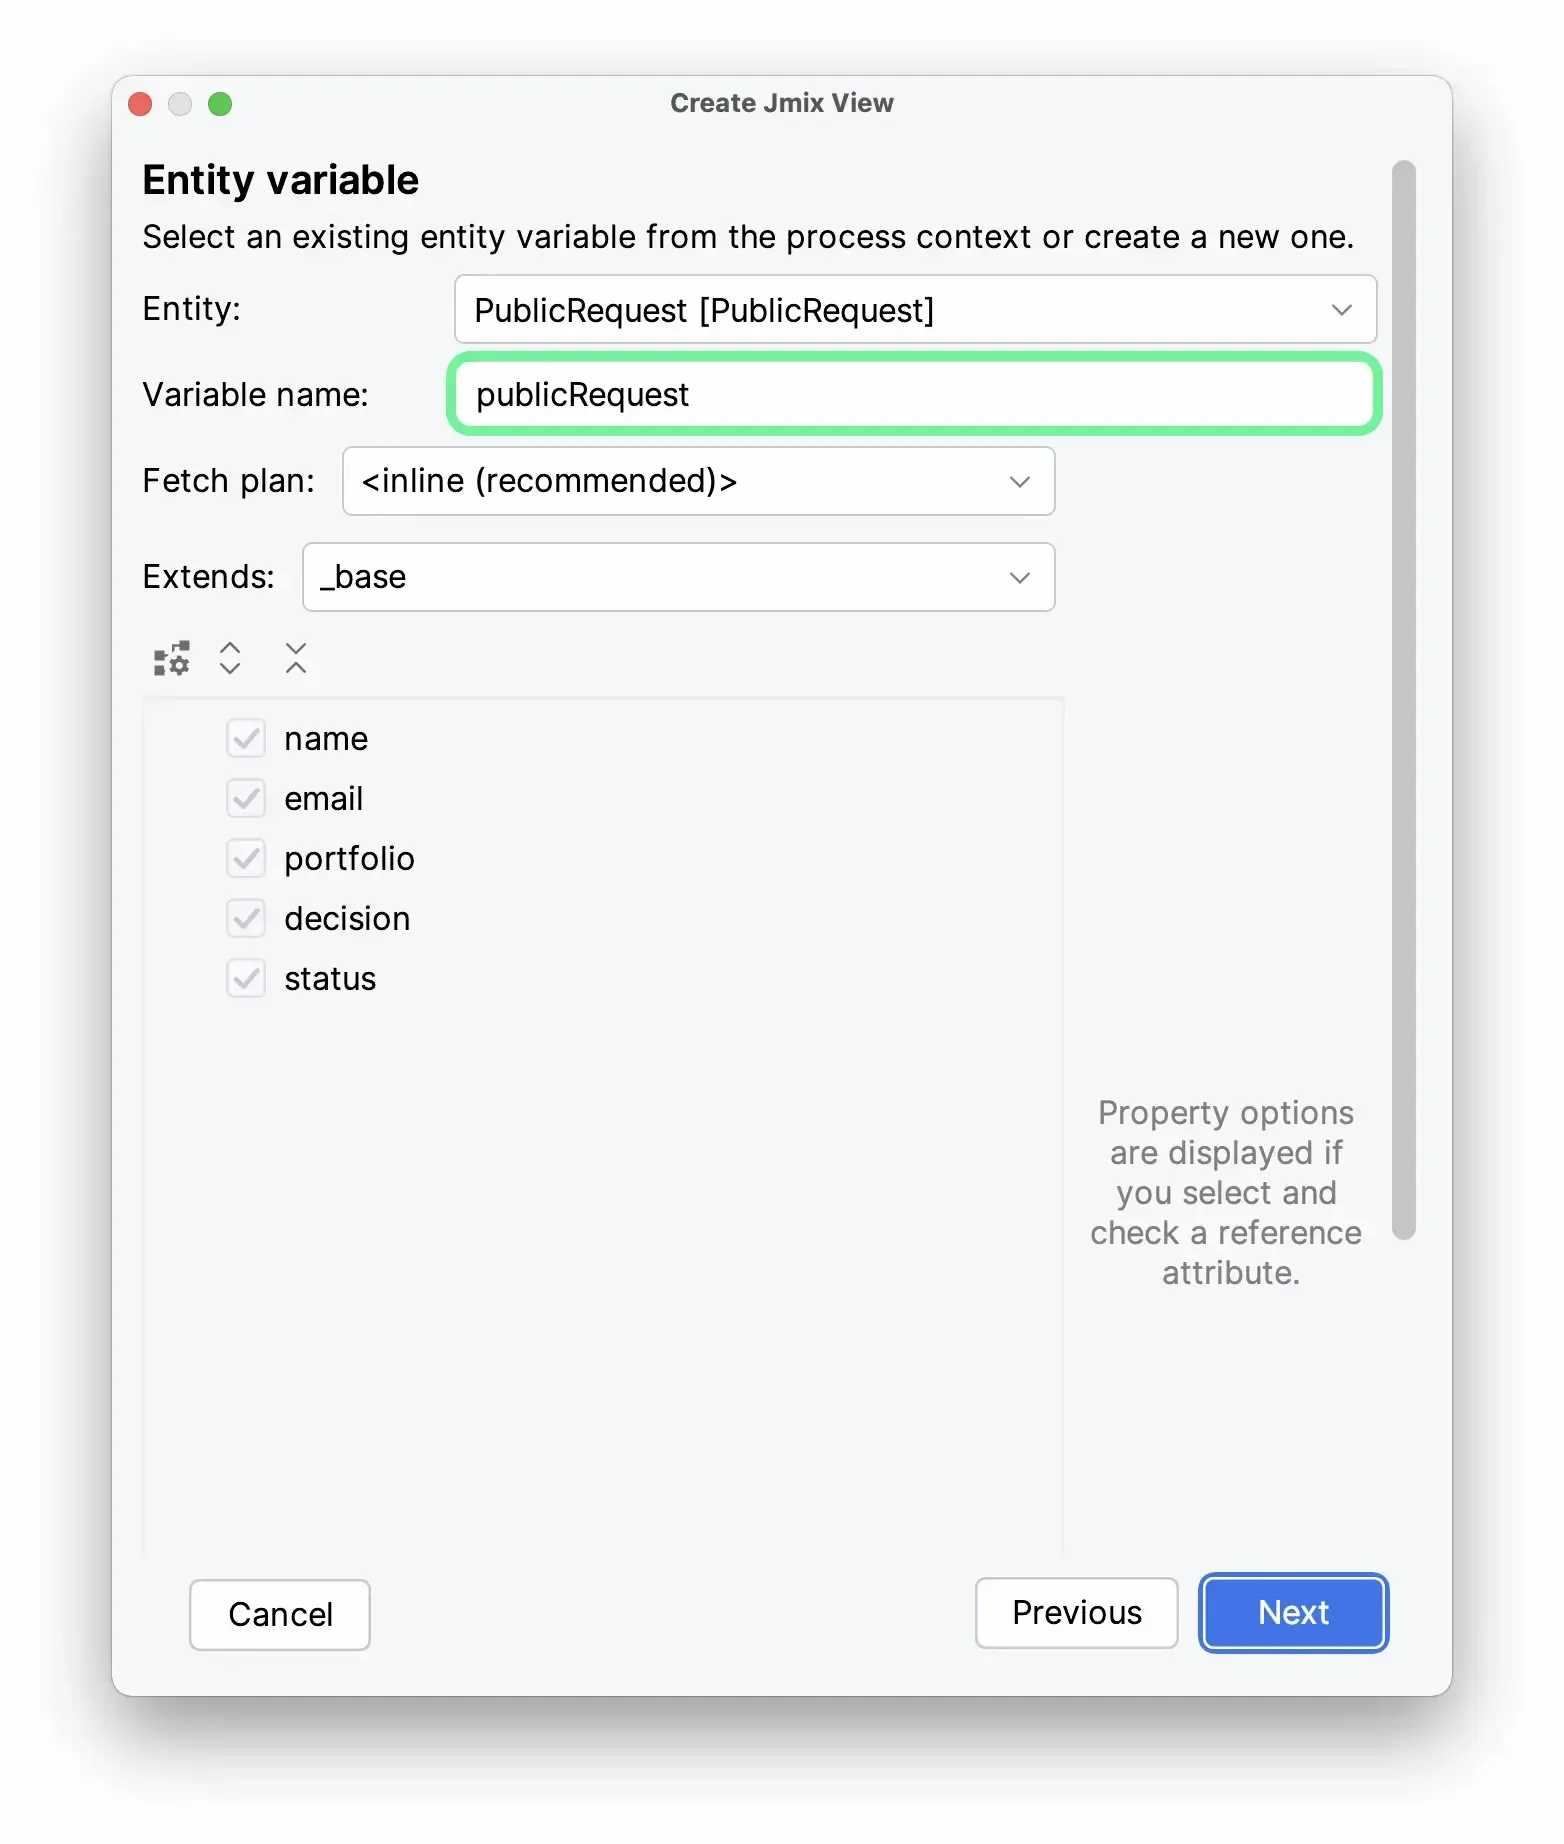Image resolution: width=1564 pixels, height=1844 pixels.
Task: Go back with the Previous button
Action: click(x=1076, y=1613)
